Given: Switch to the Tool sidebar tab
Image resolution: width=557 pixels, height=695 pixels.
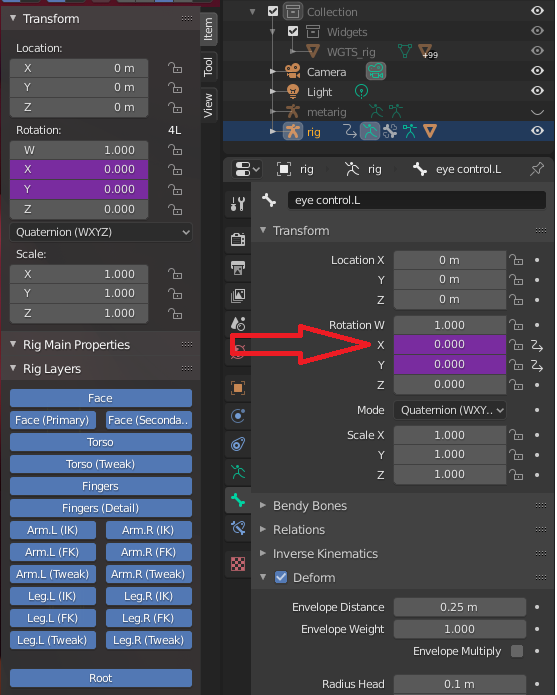Looking at the screenshot, I should click(x=208, y=66).
